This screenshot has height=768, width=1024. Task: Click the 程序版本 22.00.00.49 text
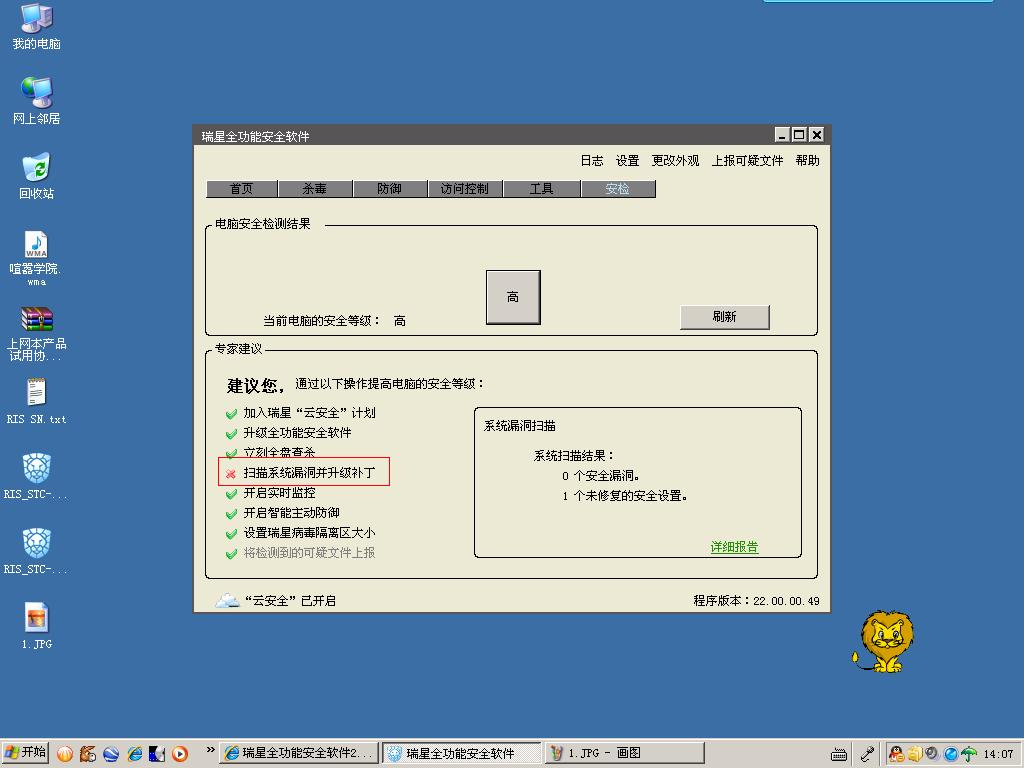click(x=756, y=601)
